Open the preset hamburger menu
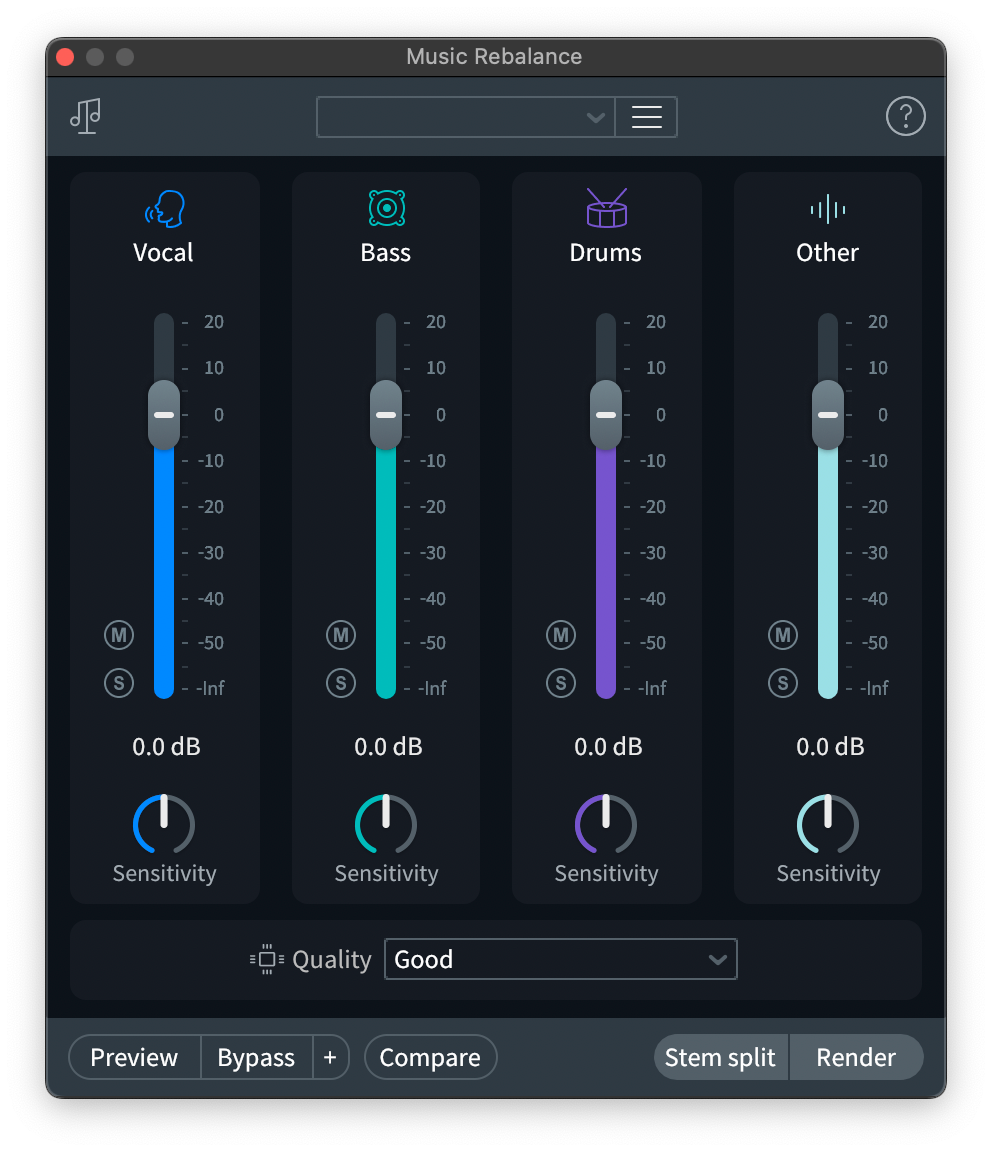Screen dimensions: 992x1152 [646, 116]
